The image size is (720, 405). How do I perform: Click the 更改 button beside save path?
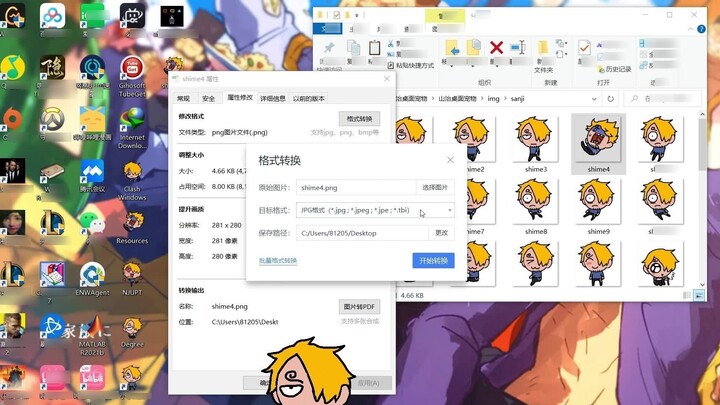coord(441,233)
